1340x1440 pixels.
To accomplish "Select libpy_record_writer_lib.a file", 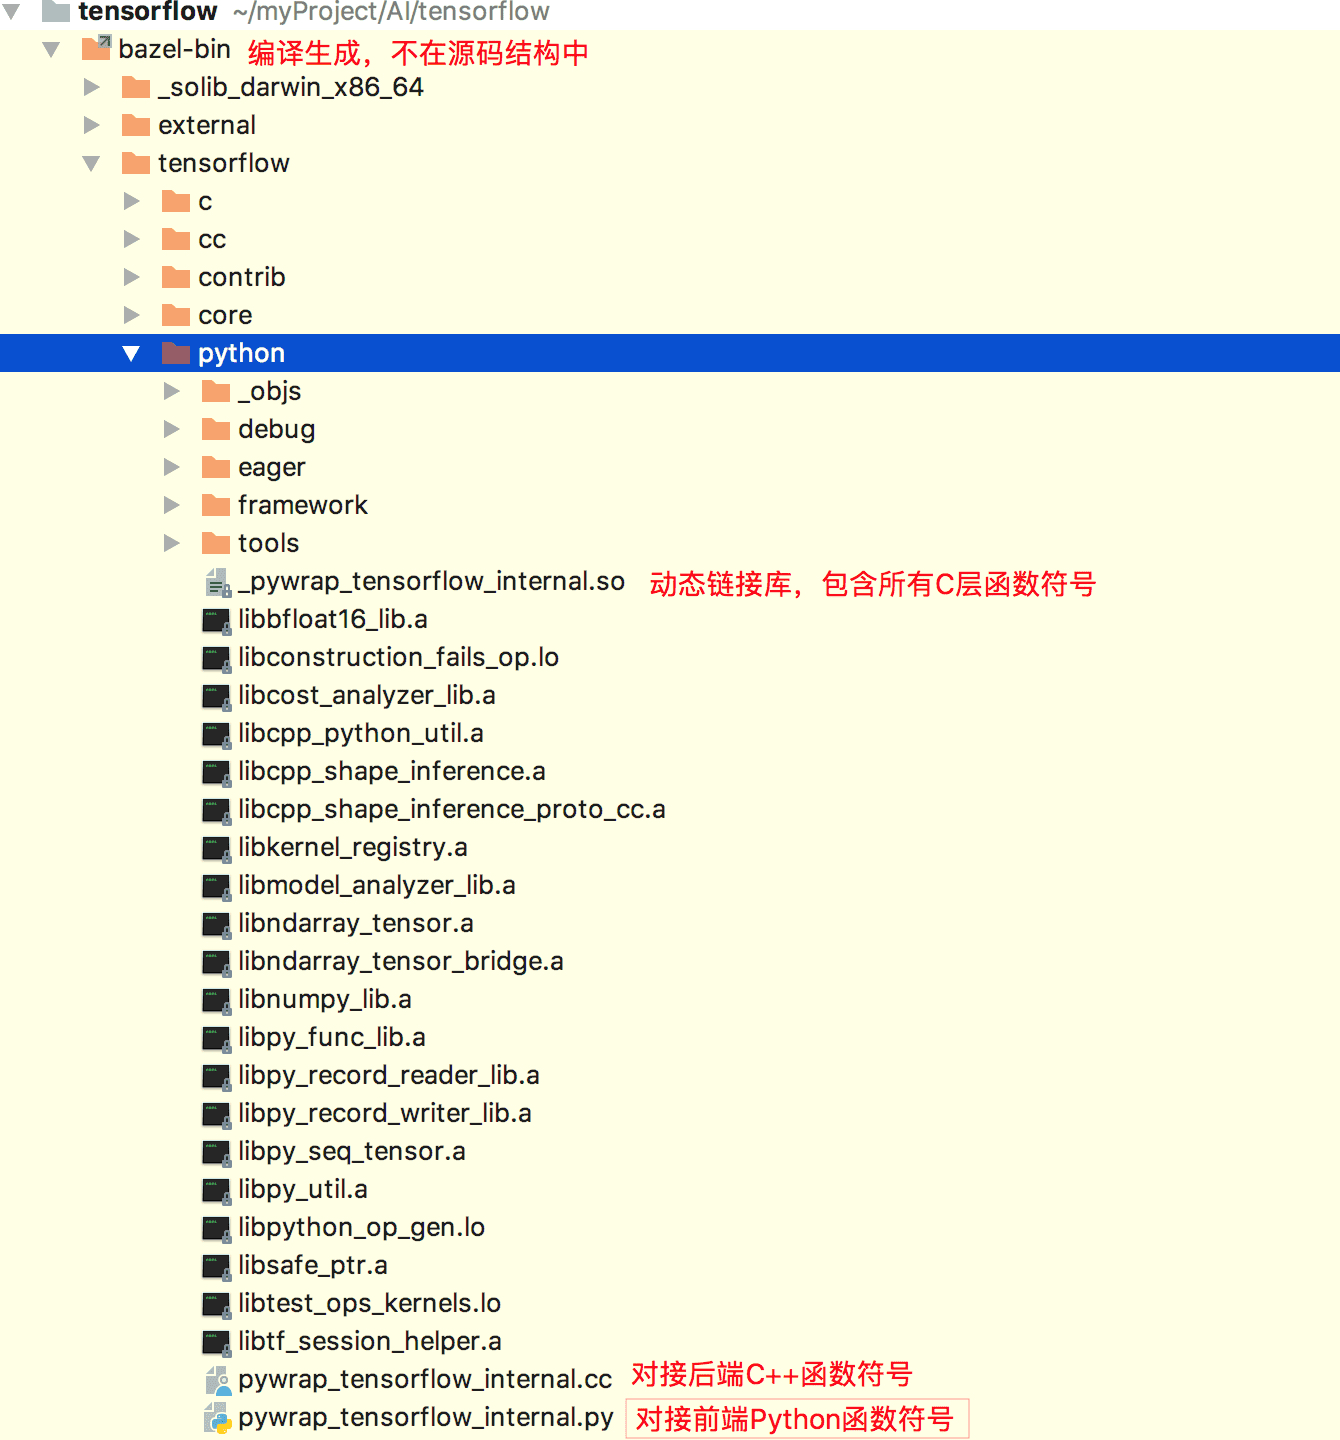I will pyautogui.click(x=385, y=1113).
